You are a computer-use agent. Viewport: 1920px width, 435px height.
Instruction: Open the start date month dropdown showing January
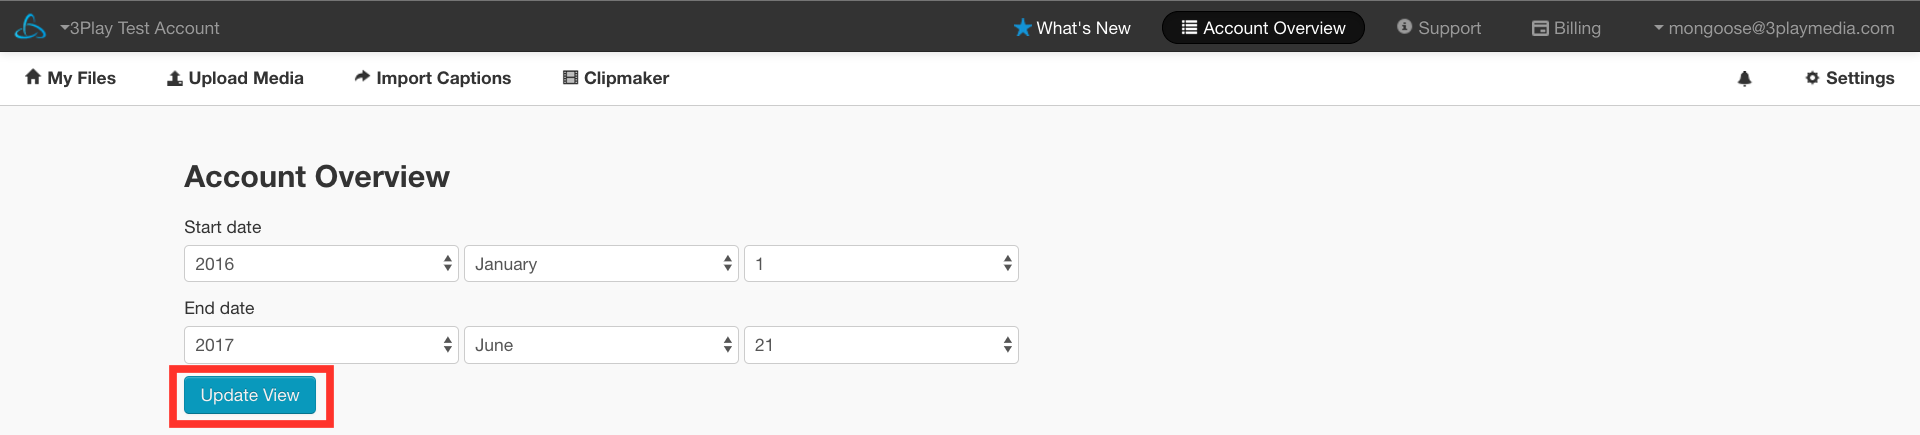pyautogui.click(x=601, y=264)
